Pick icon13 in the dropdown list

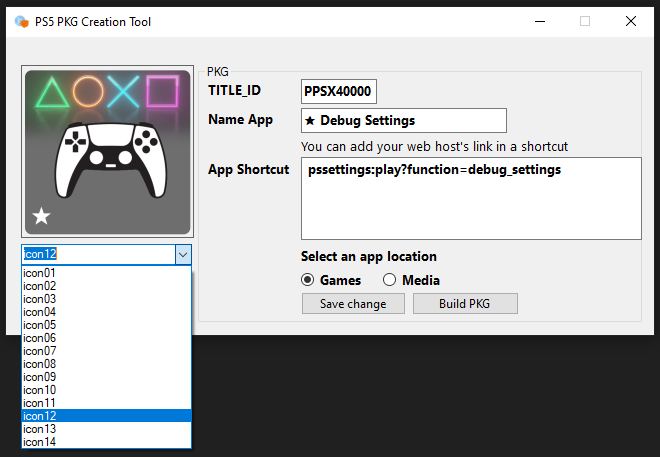pyautogui.click(x=106, y=429)
